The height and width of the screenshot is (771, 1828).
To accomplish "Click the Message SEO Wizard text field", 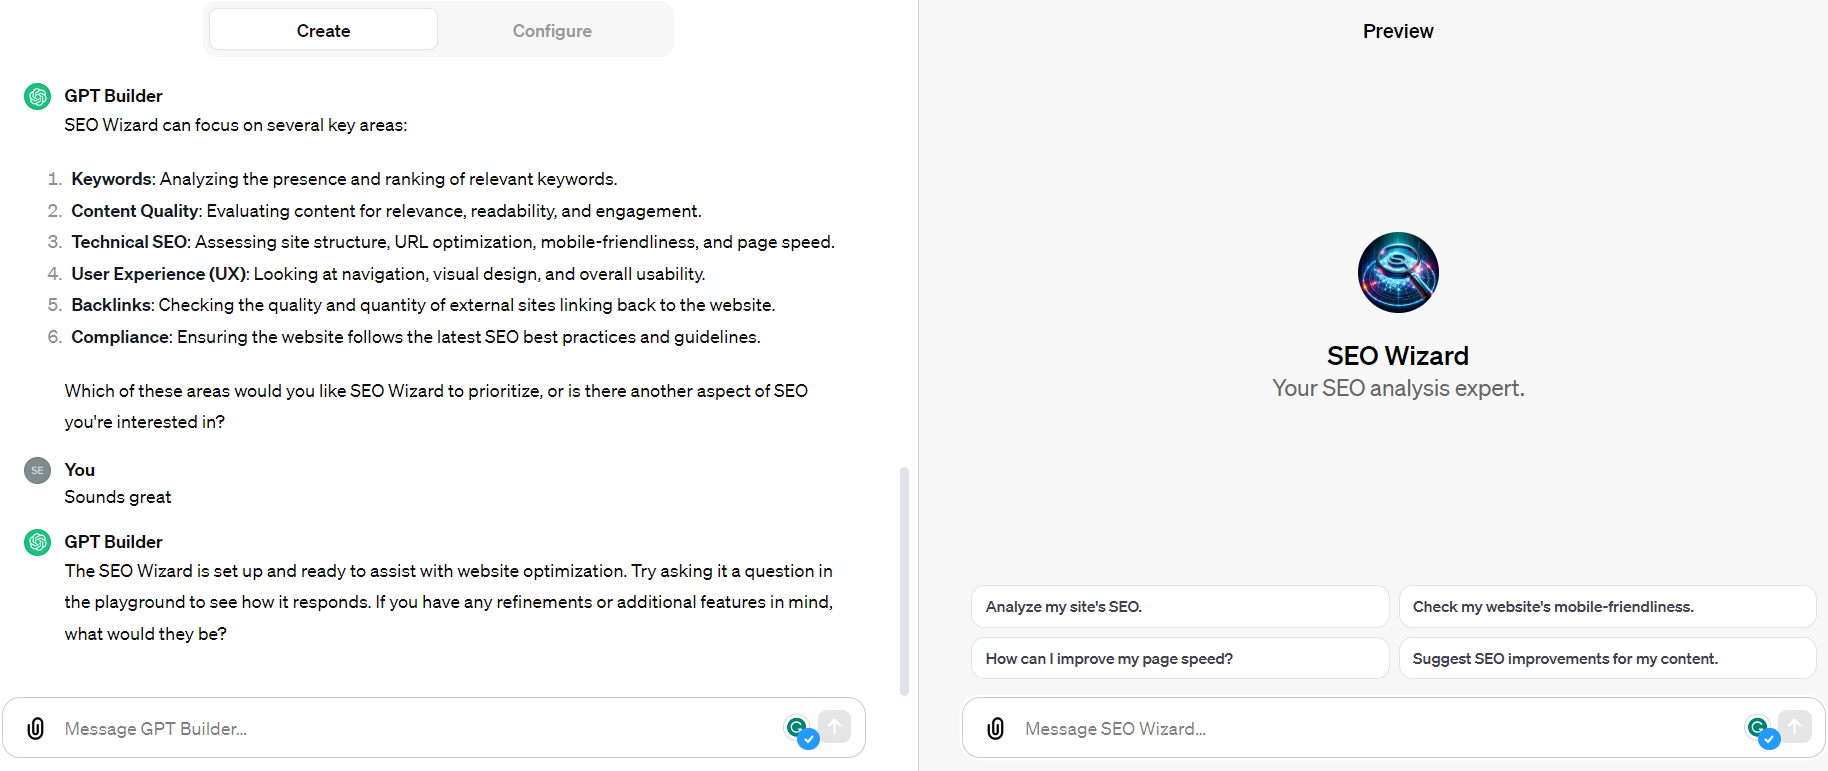I will pos(1380,729).
